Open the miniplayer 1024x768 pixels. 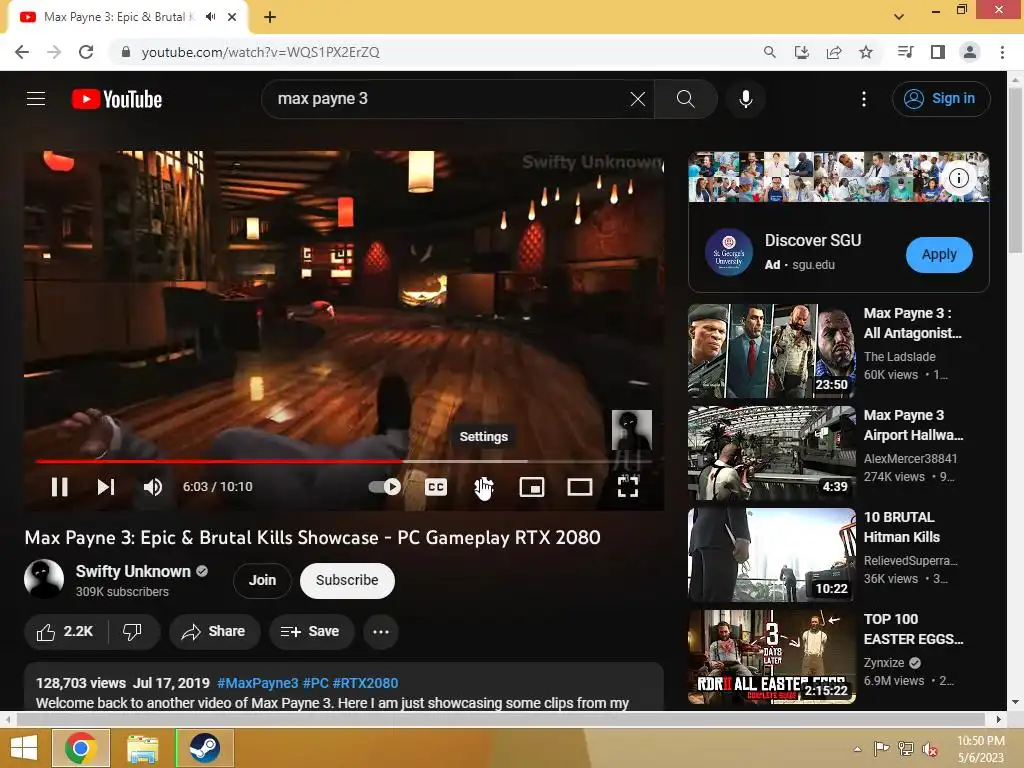coord(532,487)
